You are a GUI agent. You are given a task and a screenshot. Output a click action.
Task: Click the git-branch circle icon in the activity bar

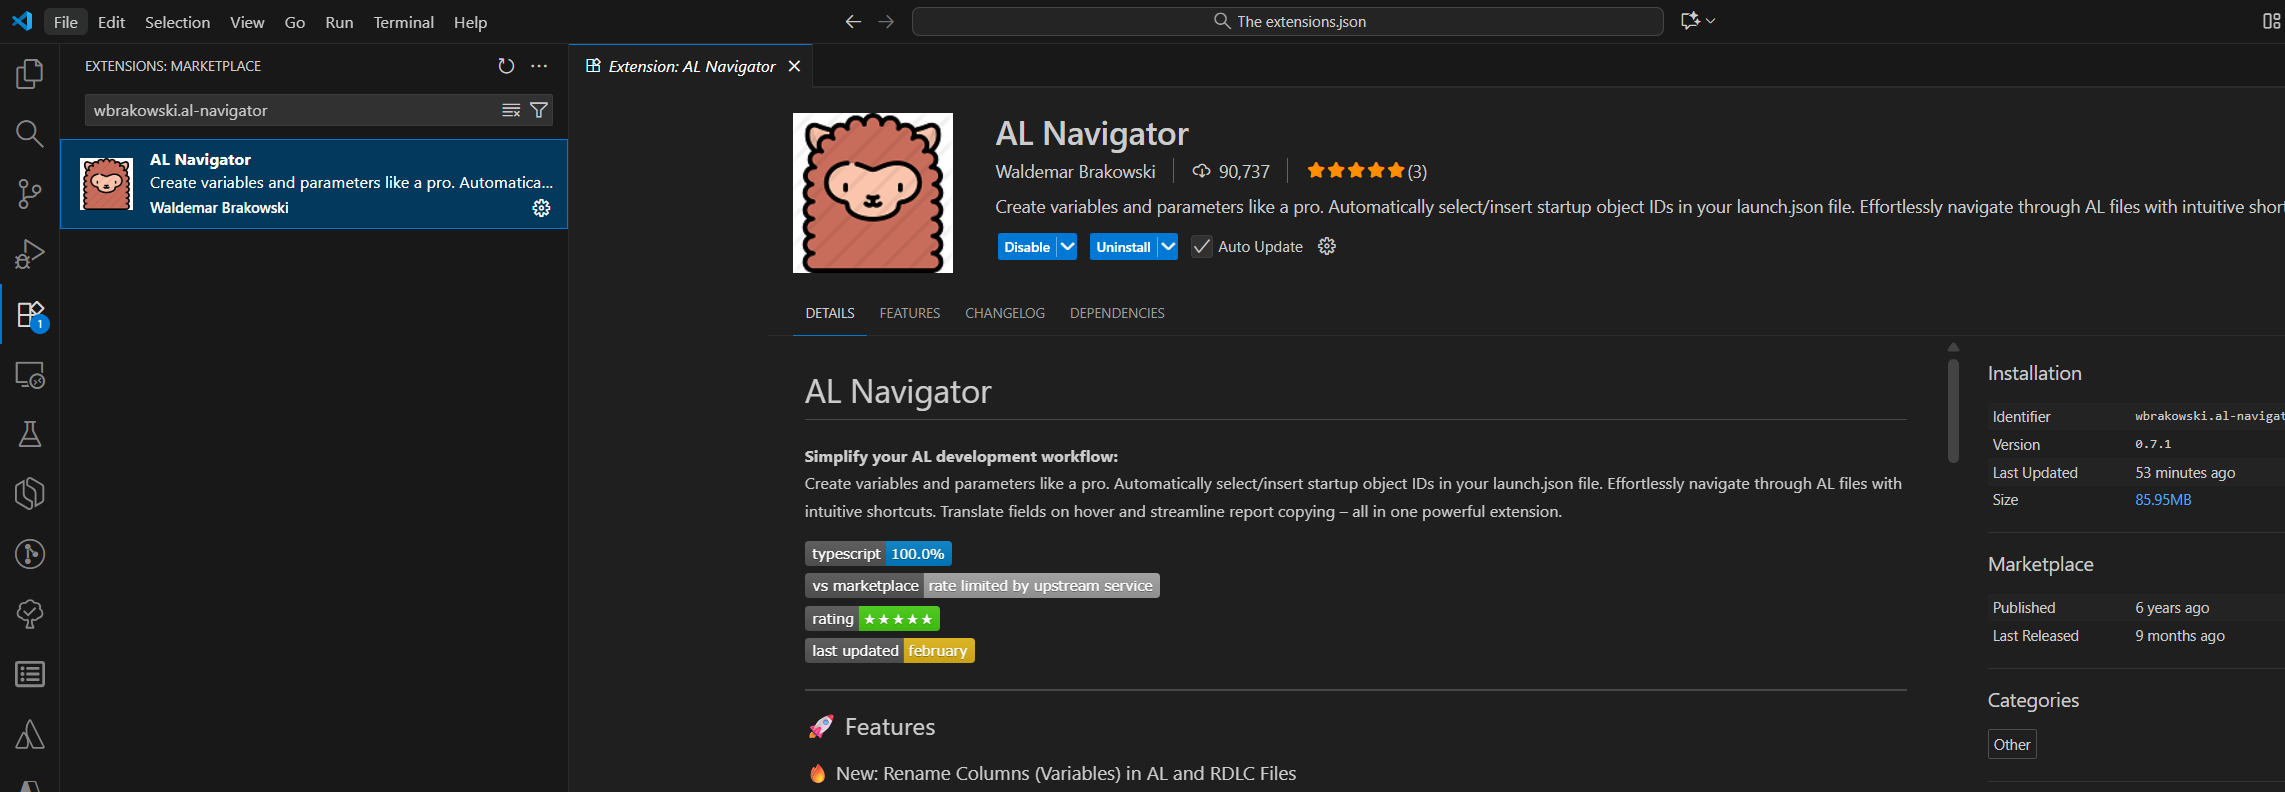pyautogui.click(x=30, y=554)
